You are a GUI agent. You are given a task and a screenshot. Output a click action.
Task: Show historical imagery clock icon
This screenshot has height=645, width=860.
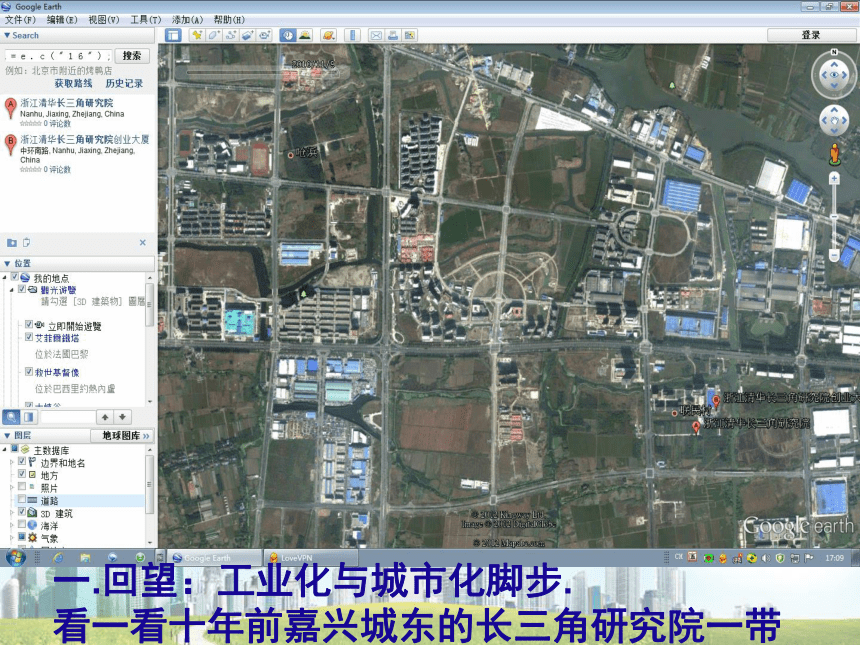[x=287, y=36]
